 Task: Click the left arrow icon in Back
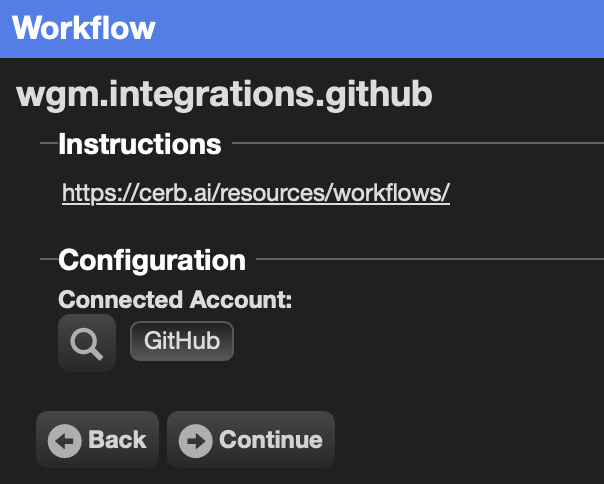[x=64, y=441]
